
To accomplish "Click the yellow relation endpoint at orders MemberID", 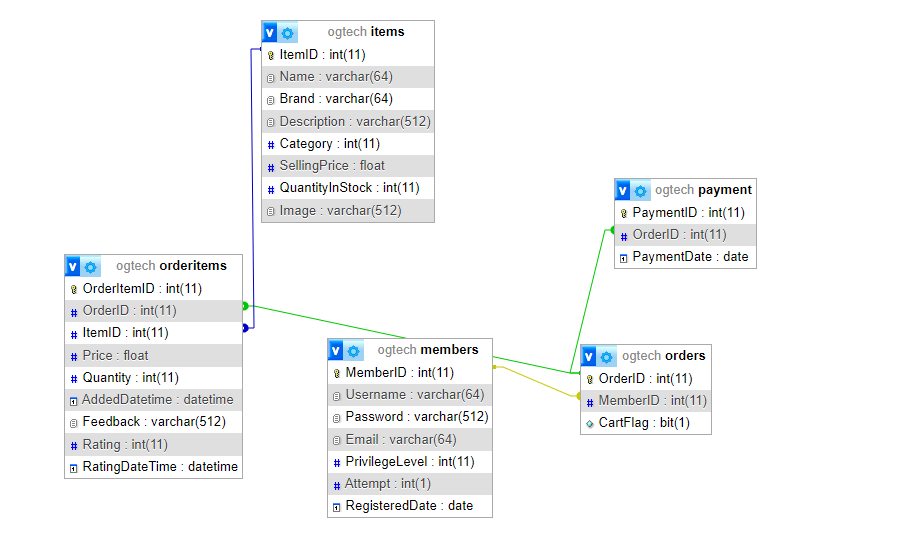I will tap(578, 396).
